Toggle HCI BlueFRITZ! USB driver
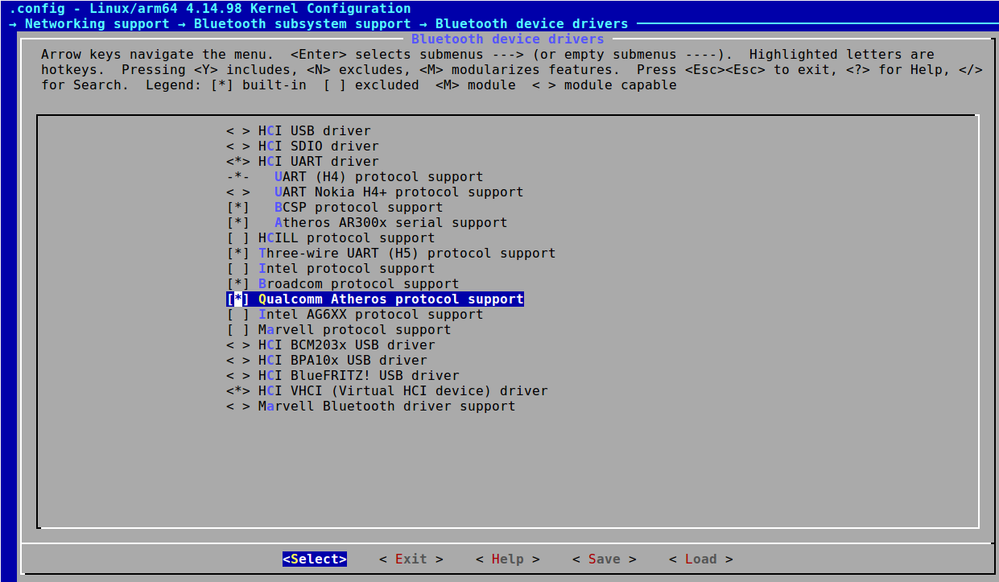The width and height of the screenshot is (999, 582). [x=343, y=375]
